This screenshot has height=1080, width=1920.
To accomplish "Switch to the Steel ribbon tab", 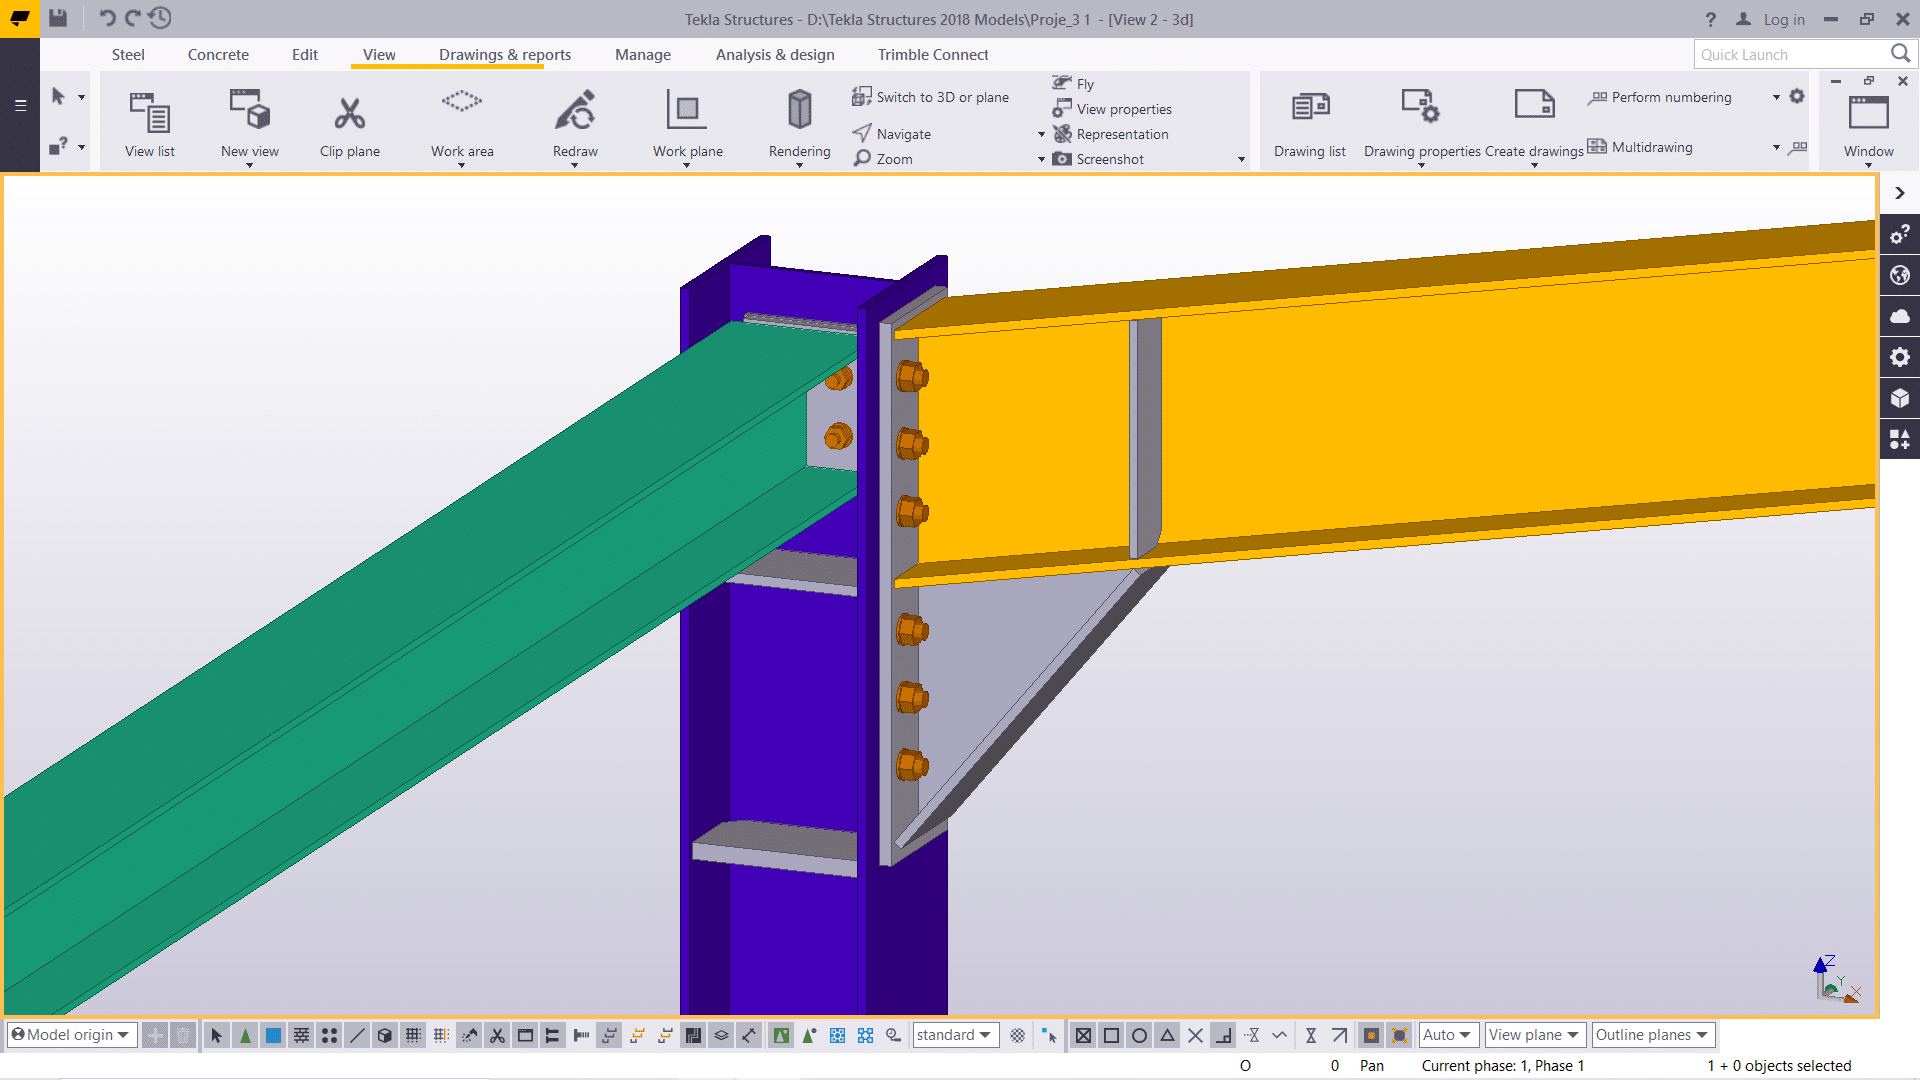I will click(128, 55).
